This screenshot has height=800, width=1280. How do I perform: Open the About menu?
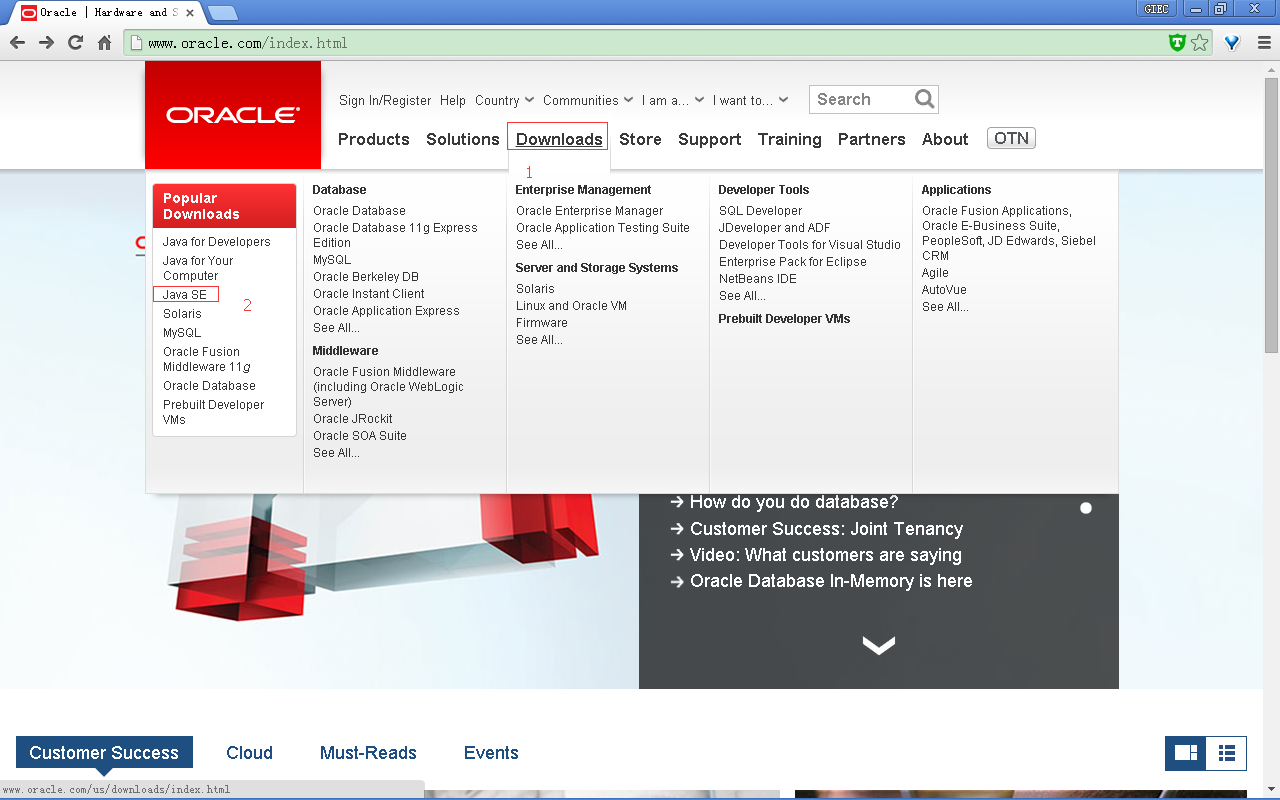945,139
